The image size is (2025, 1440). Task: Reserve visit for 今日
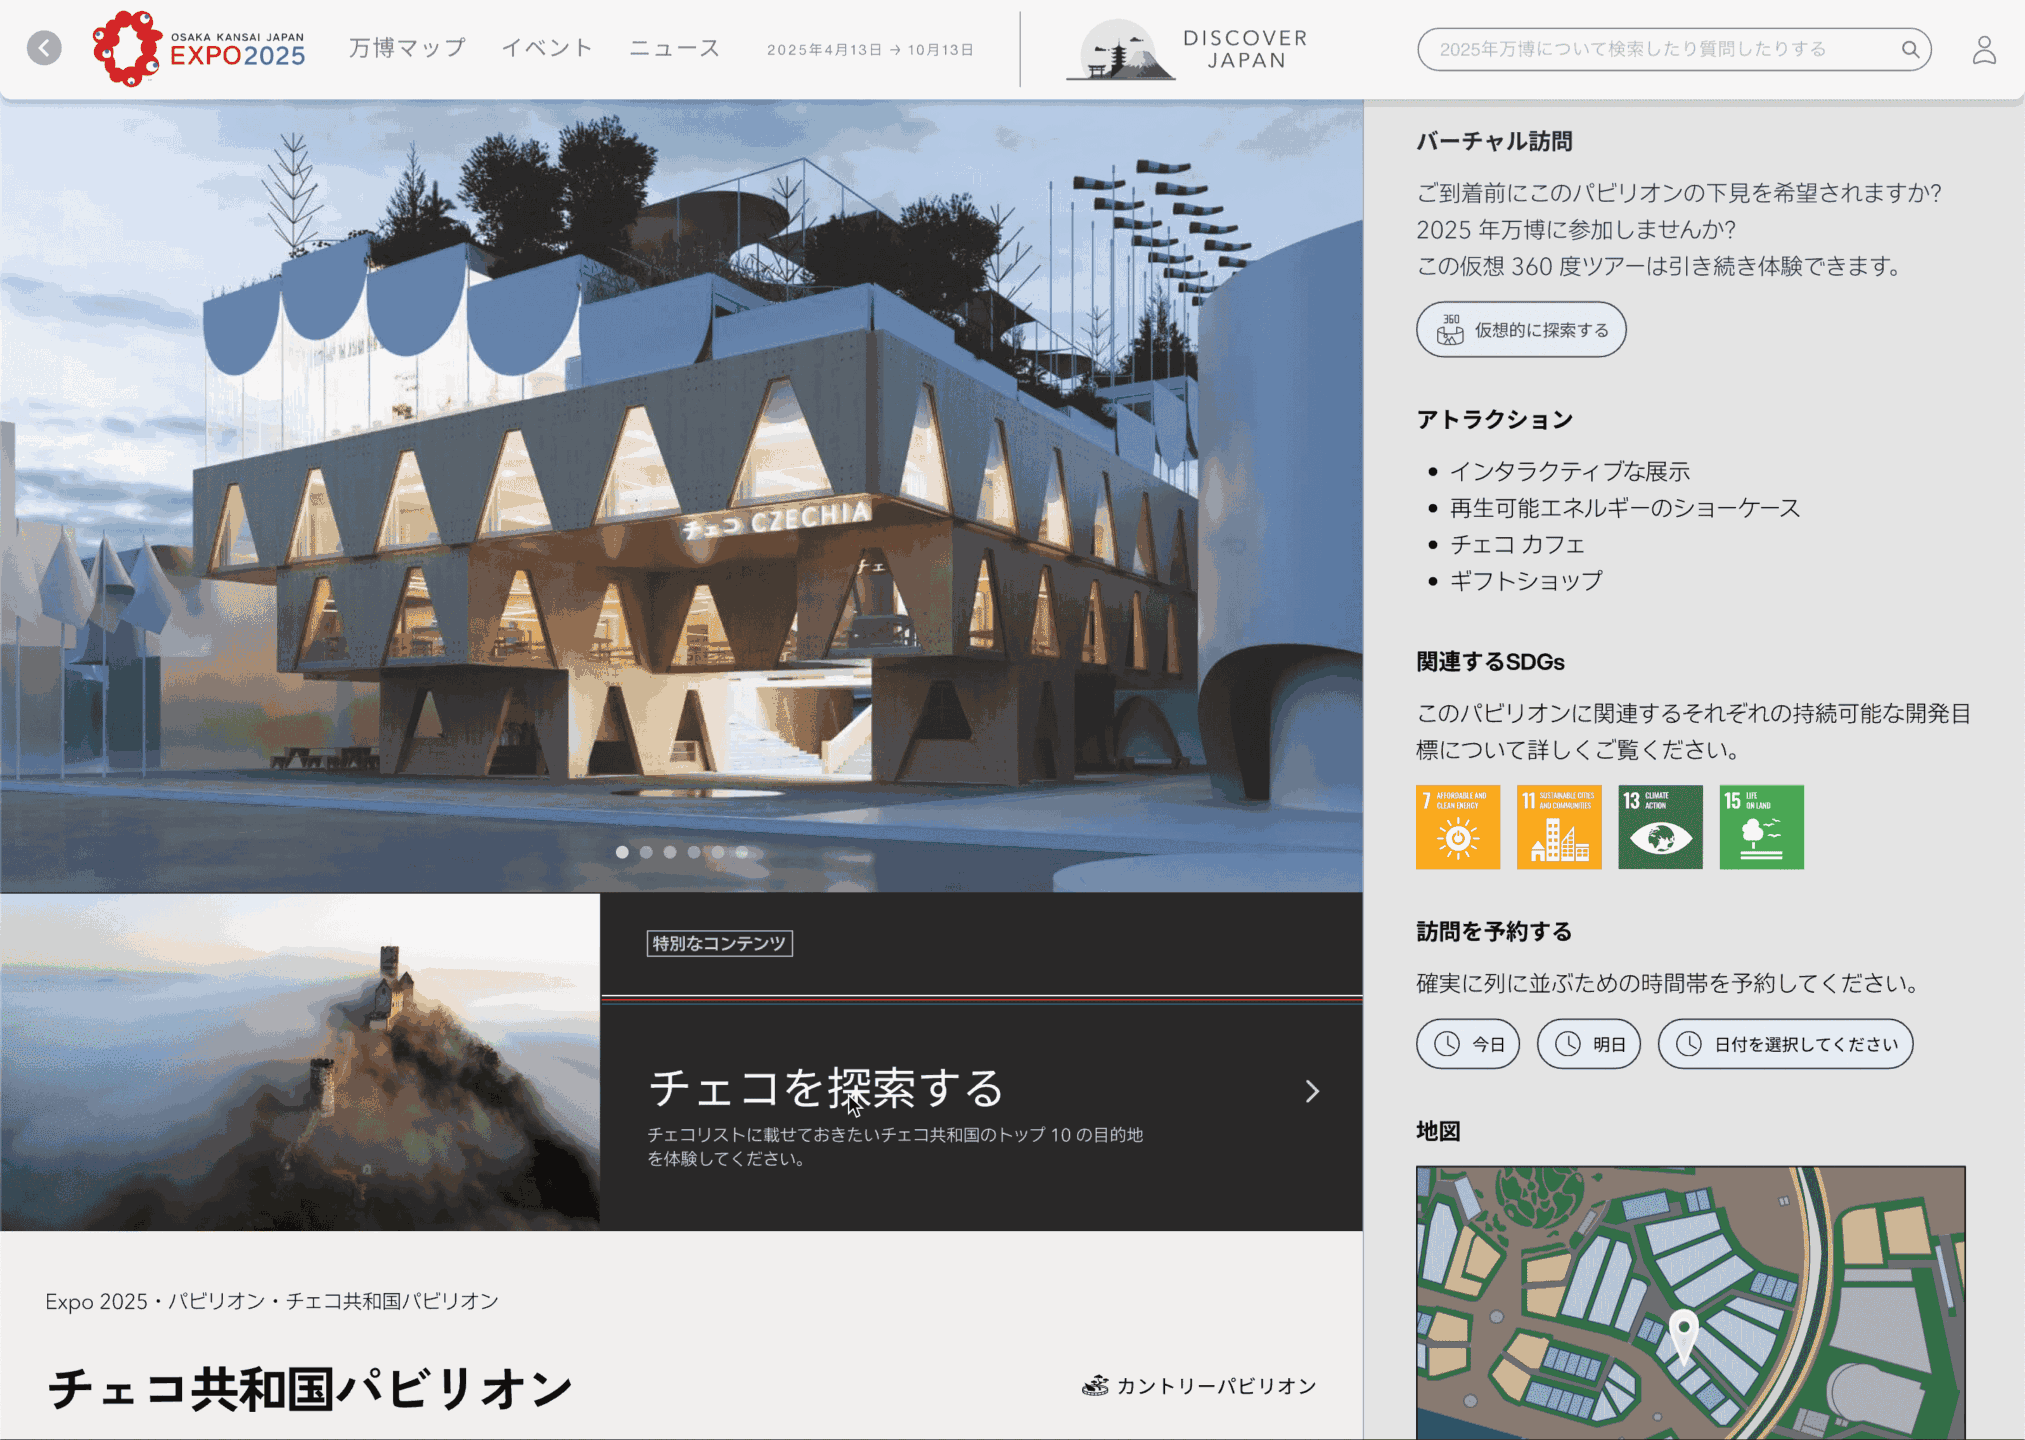(x=1467, y=1044)
